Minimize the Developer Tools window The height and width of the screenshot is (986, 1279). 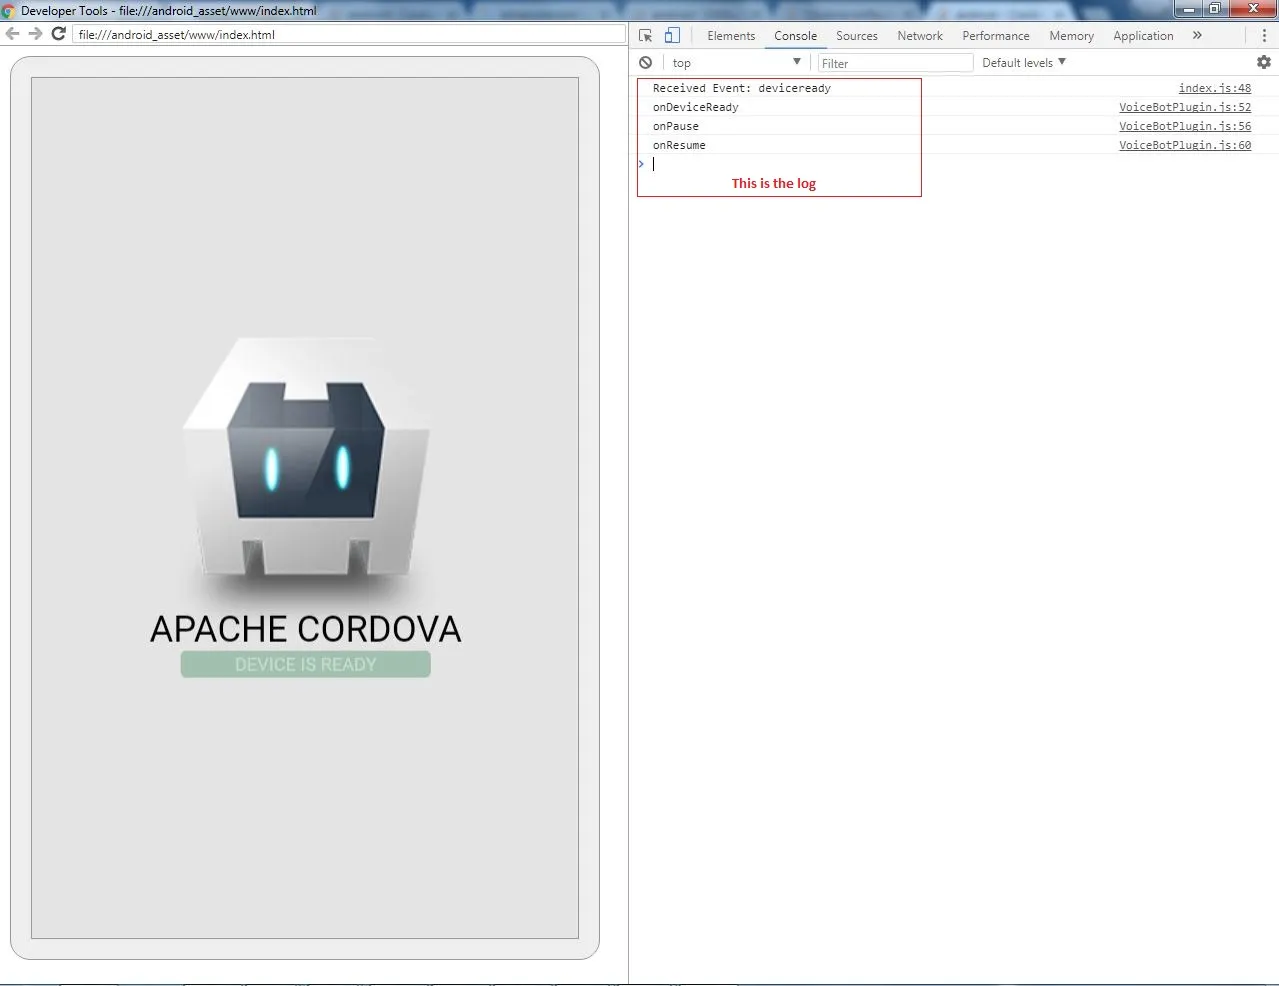(1188, 9)
